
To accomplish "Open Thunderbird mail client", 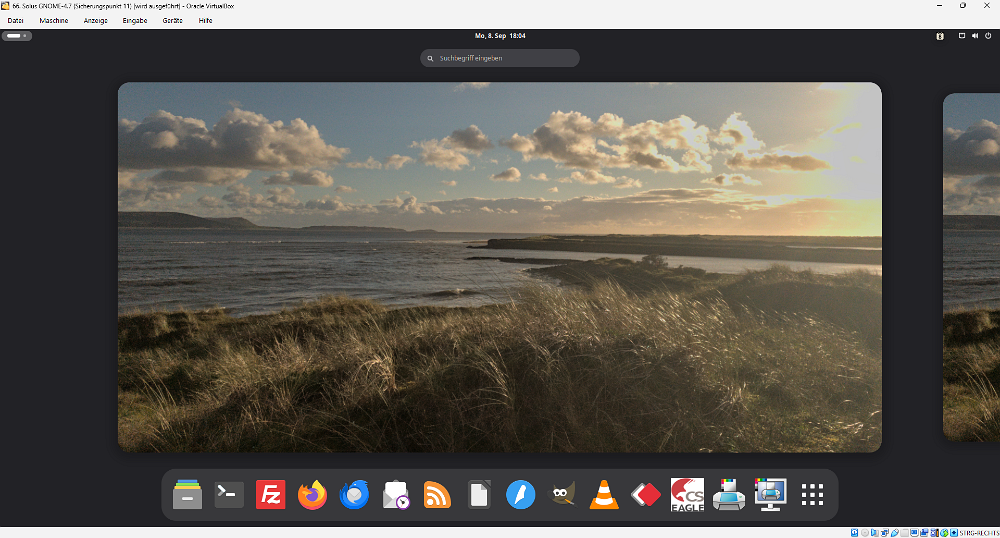I will [x=354, y=494].
